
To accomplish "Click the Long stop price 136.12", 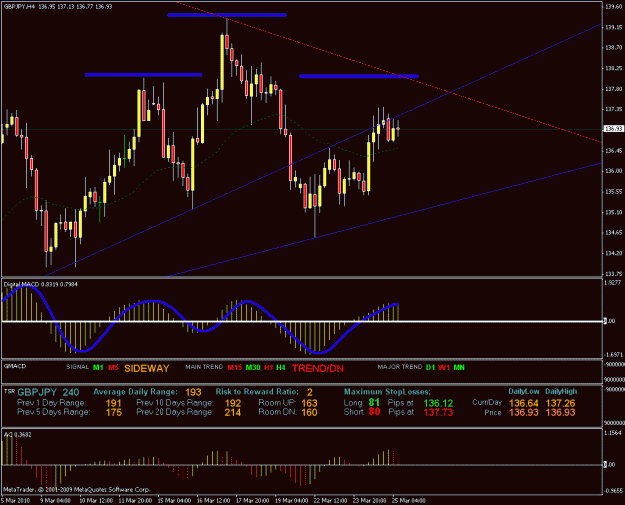I will (x=438, y=403).
